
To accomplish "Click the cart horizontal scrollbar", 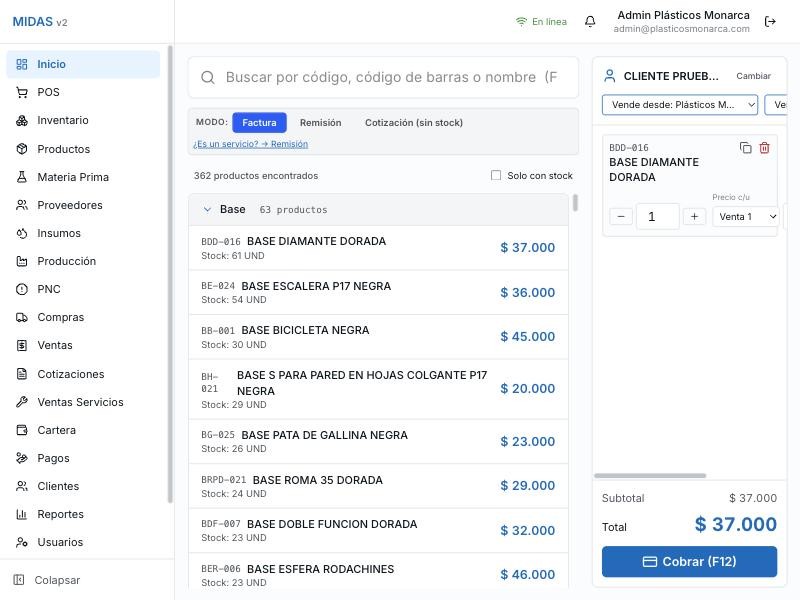I will click(650, 476).
